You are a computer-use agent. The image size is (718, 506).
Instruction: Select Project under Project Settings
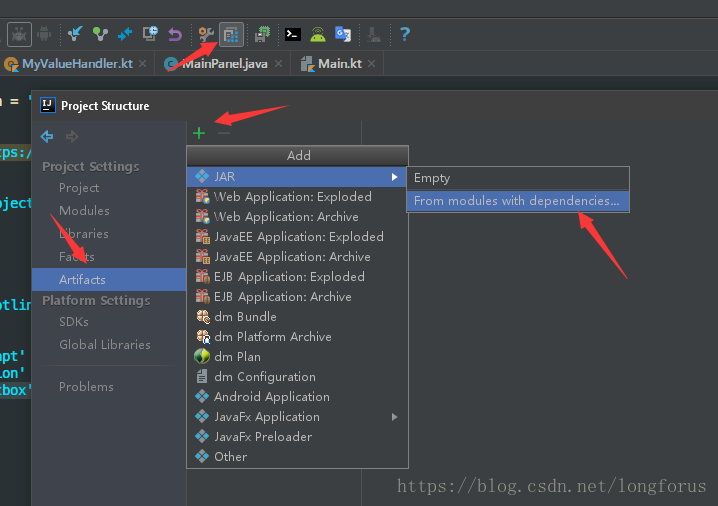point(79,188)
